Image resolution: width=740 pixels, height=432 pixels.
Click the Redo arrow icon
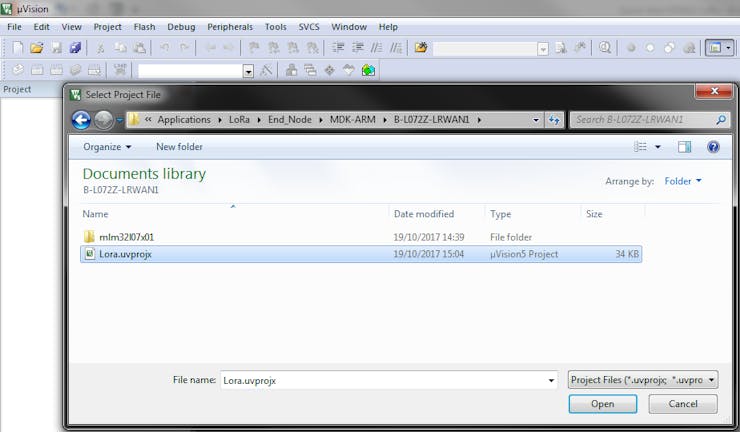coord(185,48)
